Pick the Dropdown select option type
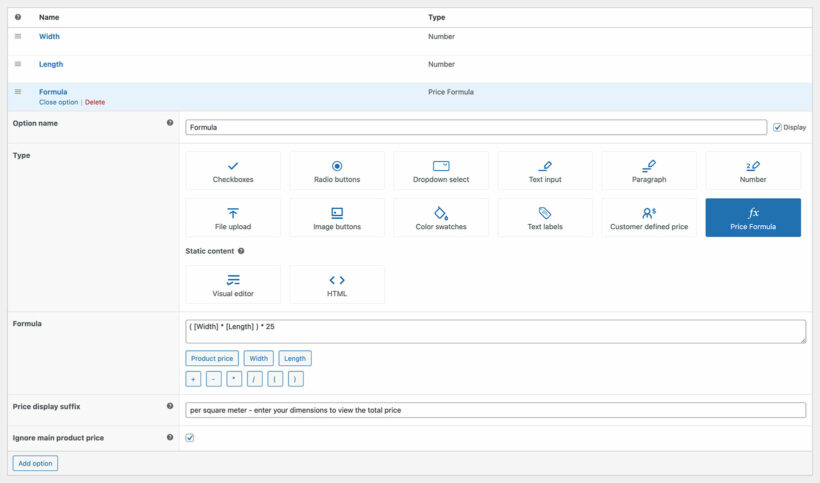Screen dimensions: 820x483 441,171
